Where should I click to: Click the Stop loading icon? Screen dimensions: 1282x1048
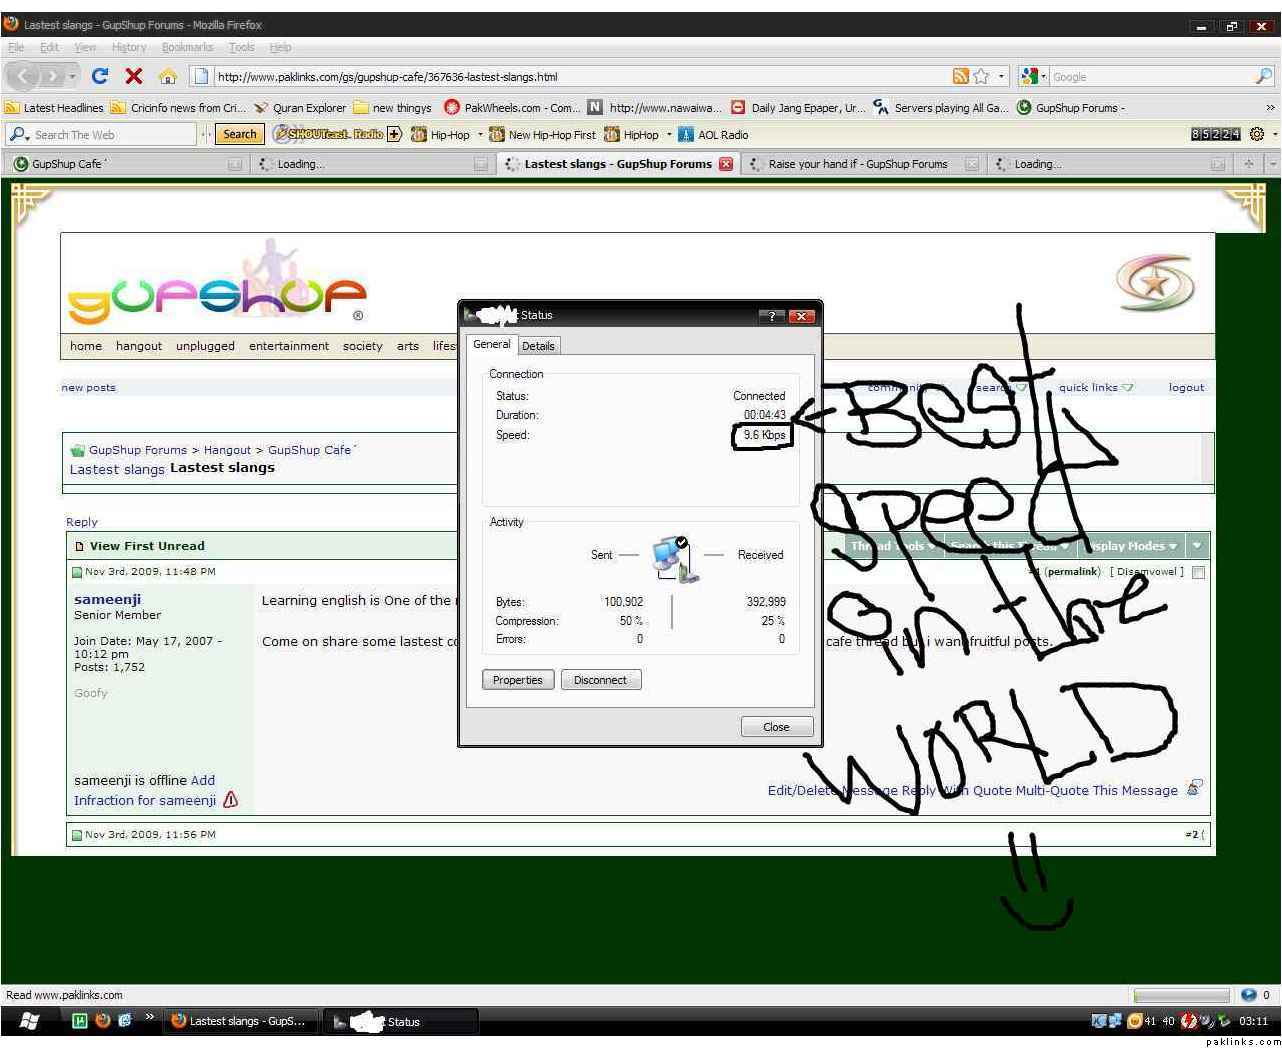click(x=133, y=76)
